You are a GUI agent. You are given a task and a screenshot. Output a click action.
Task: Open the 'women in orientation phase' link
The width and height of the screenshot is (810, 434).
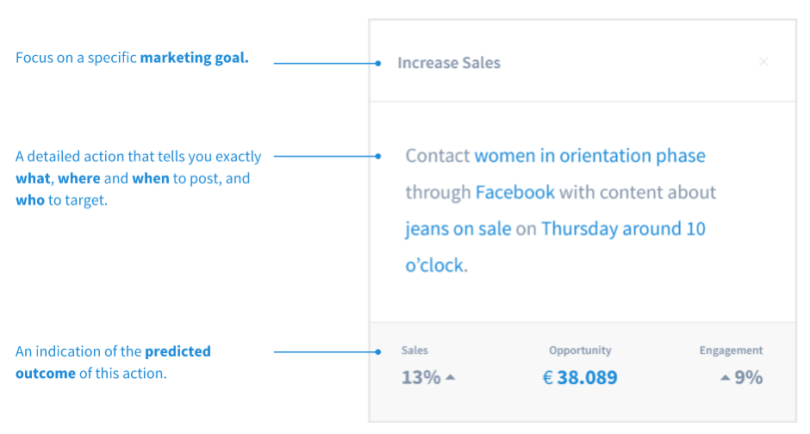pos(589,156)
